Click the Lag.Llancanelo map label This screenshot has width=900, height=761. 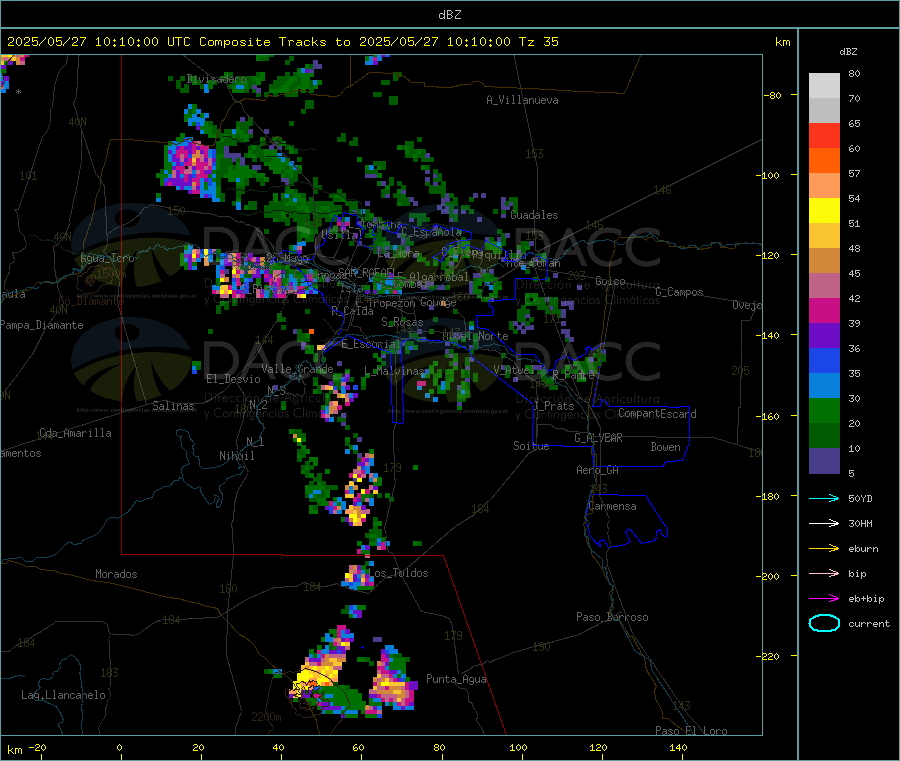tap(63, 695)
